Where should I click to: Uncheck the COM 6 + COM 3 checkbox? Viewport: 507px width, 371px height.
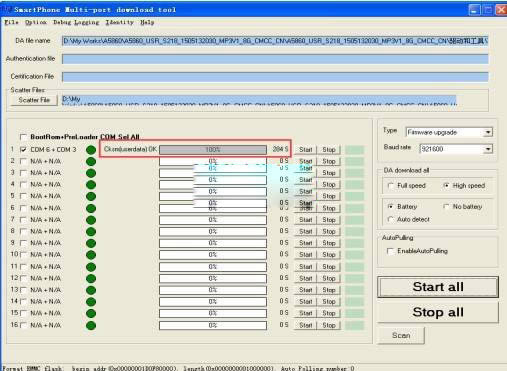point(23,150)
